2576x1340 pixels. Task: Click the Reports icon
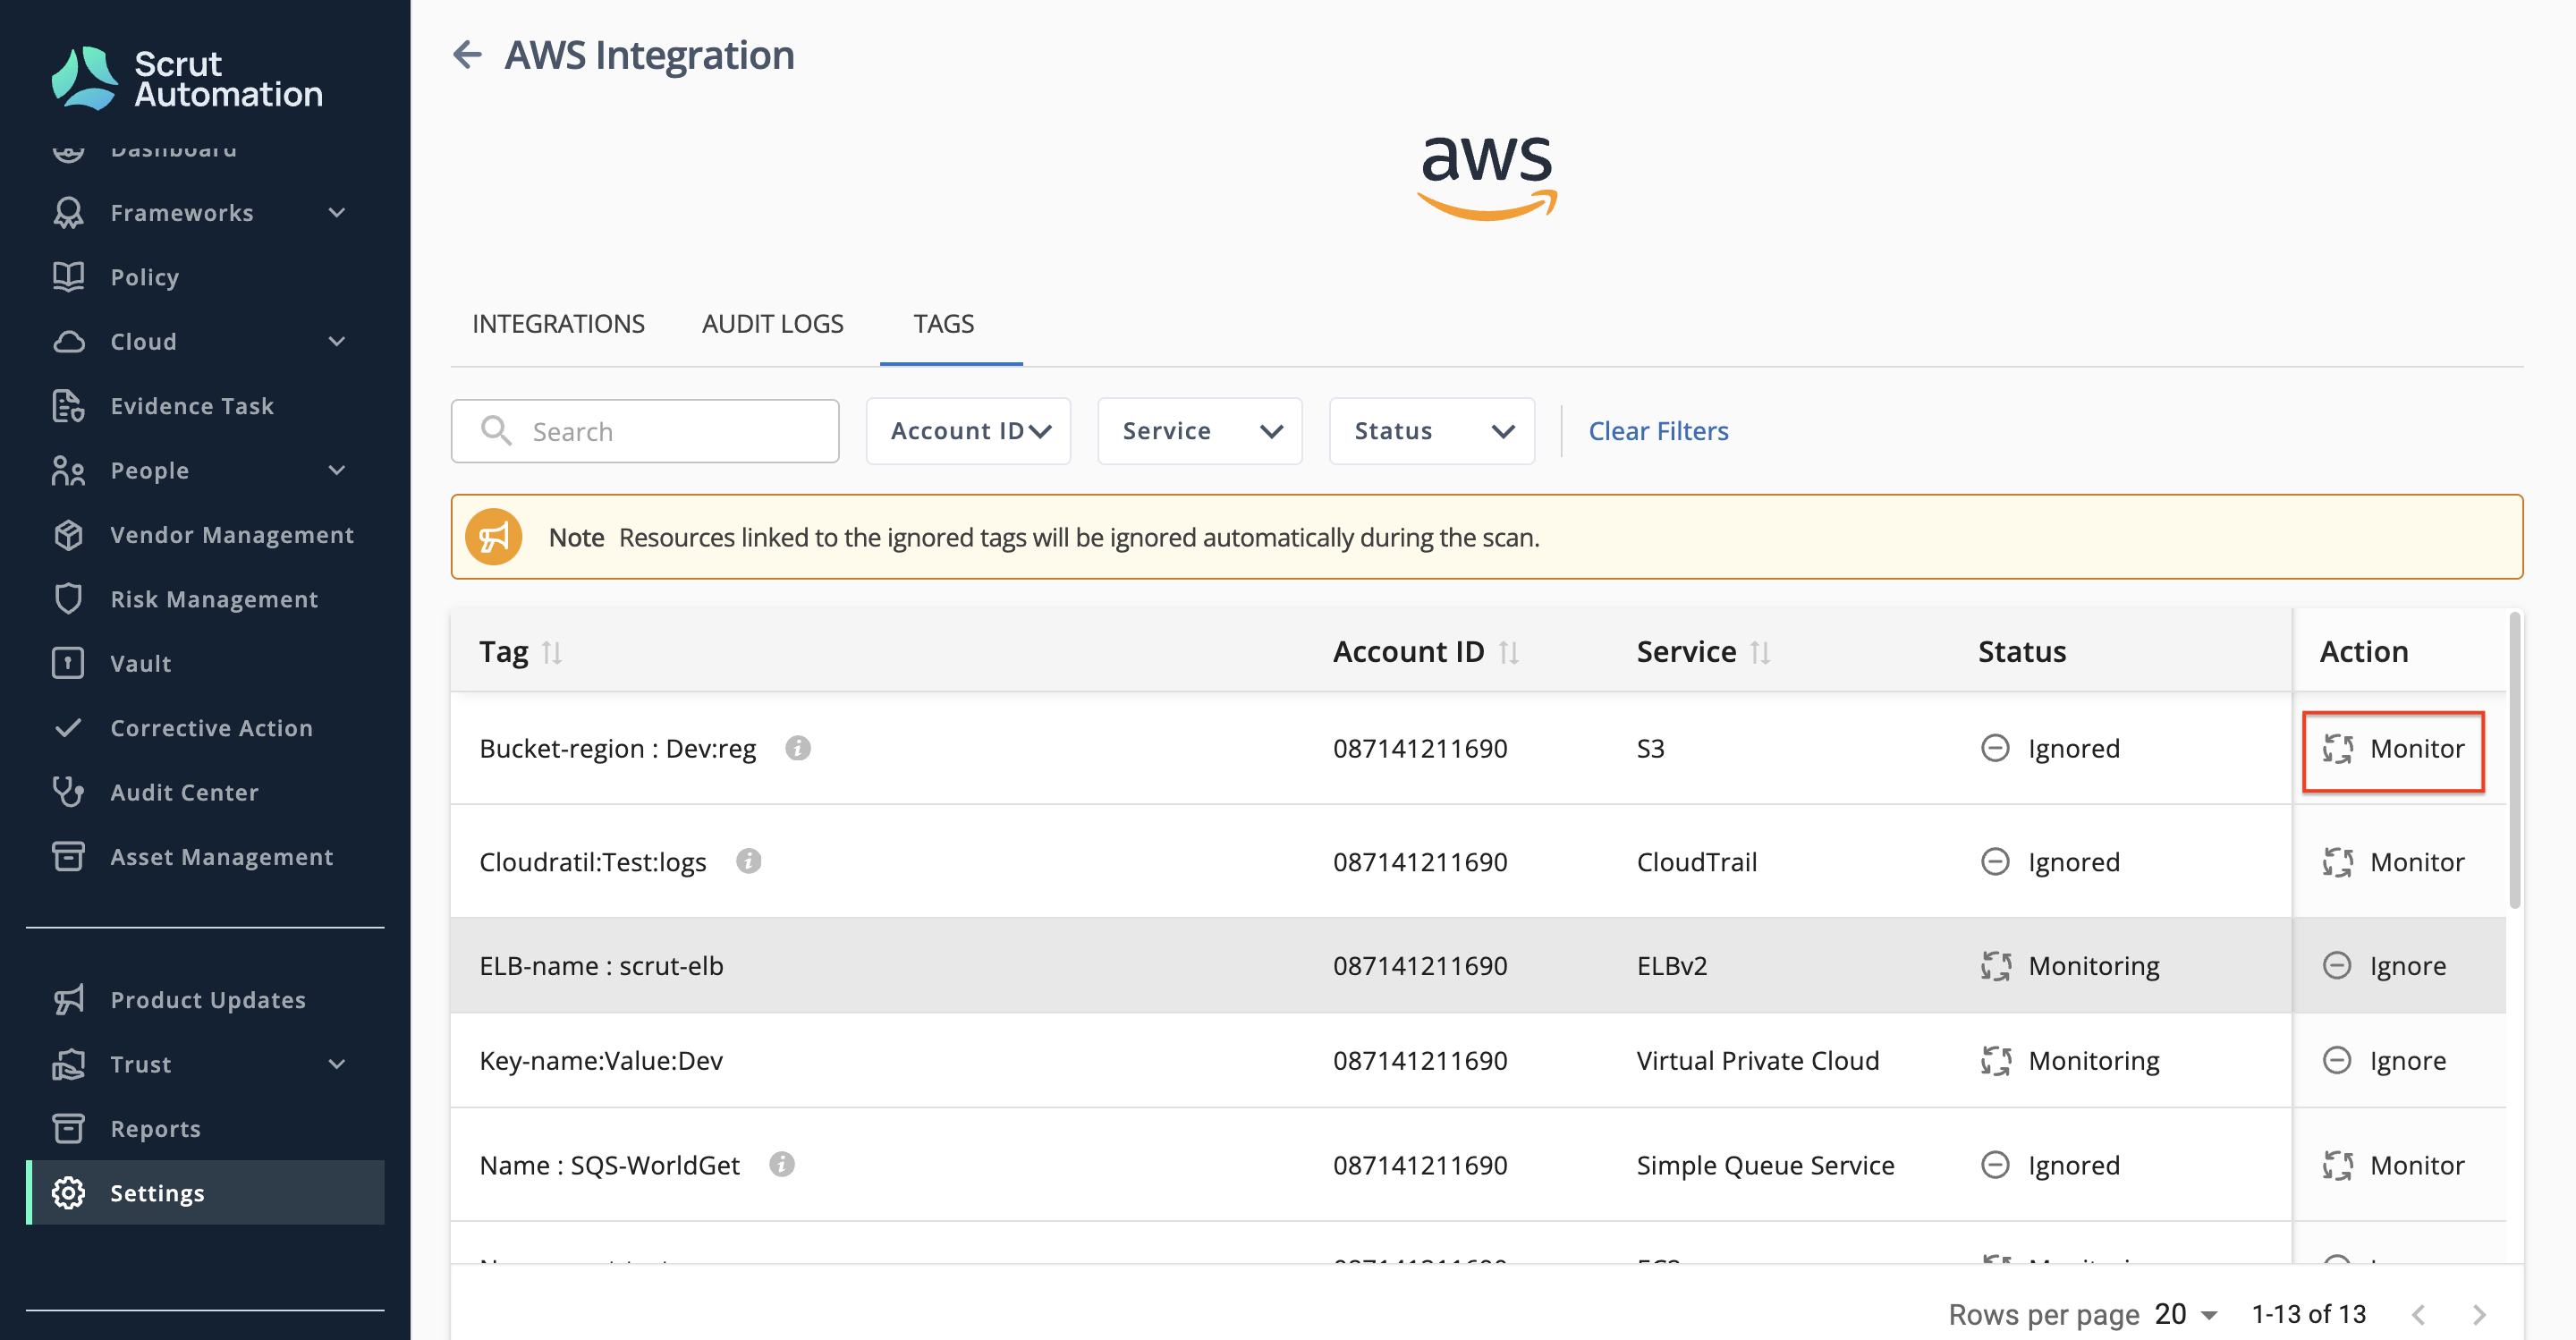pos(68,1128)
